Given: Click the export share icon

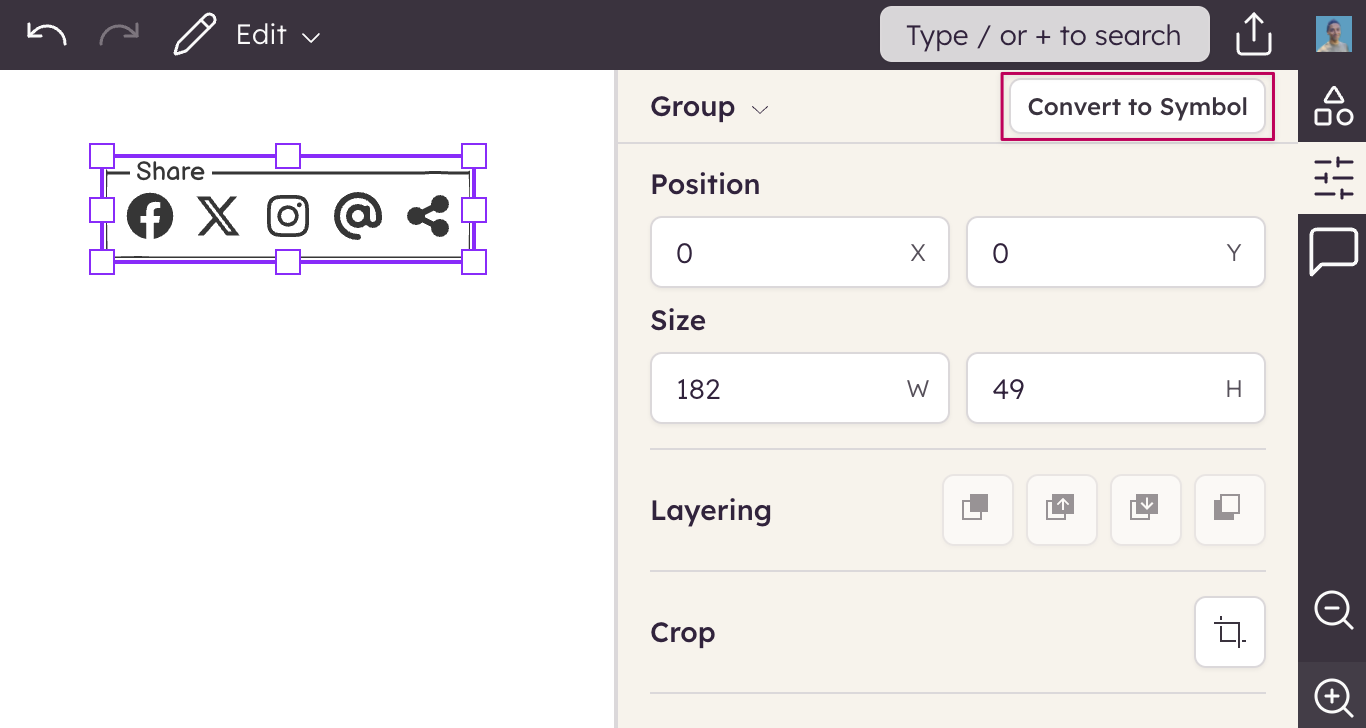Looking at the screenshot, I should 1253,35.
